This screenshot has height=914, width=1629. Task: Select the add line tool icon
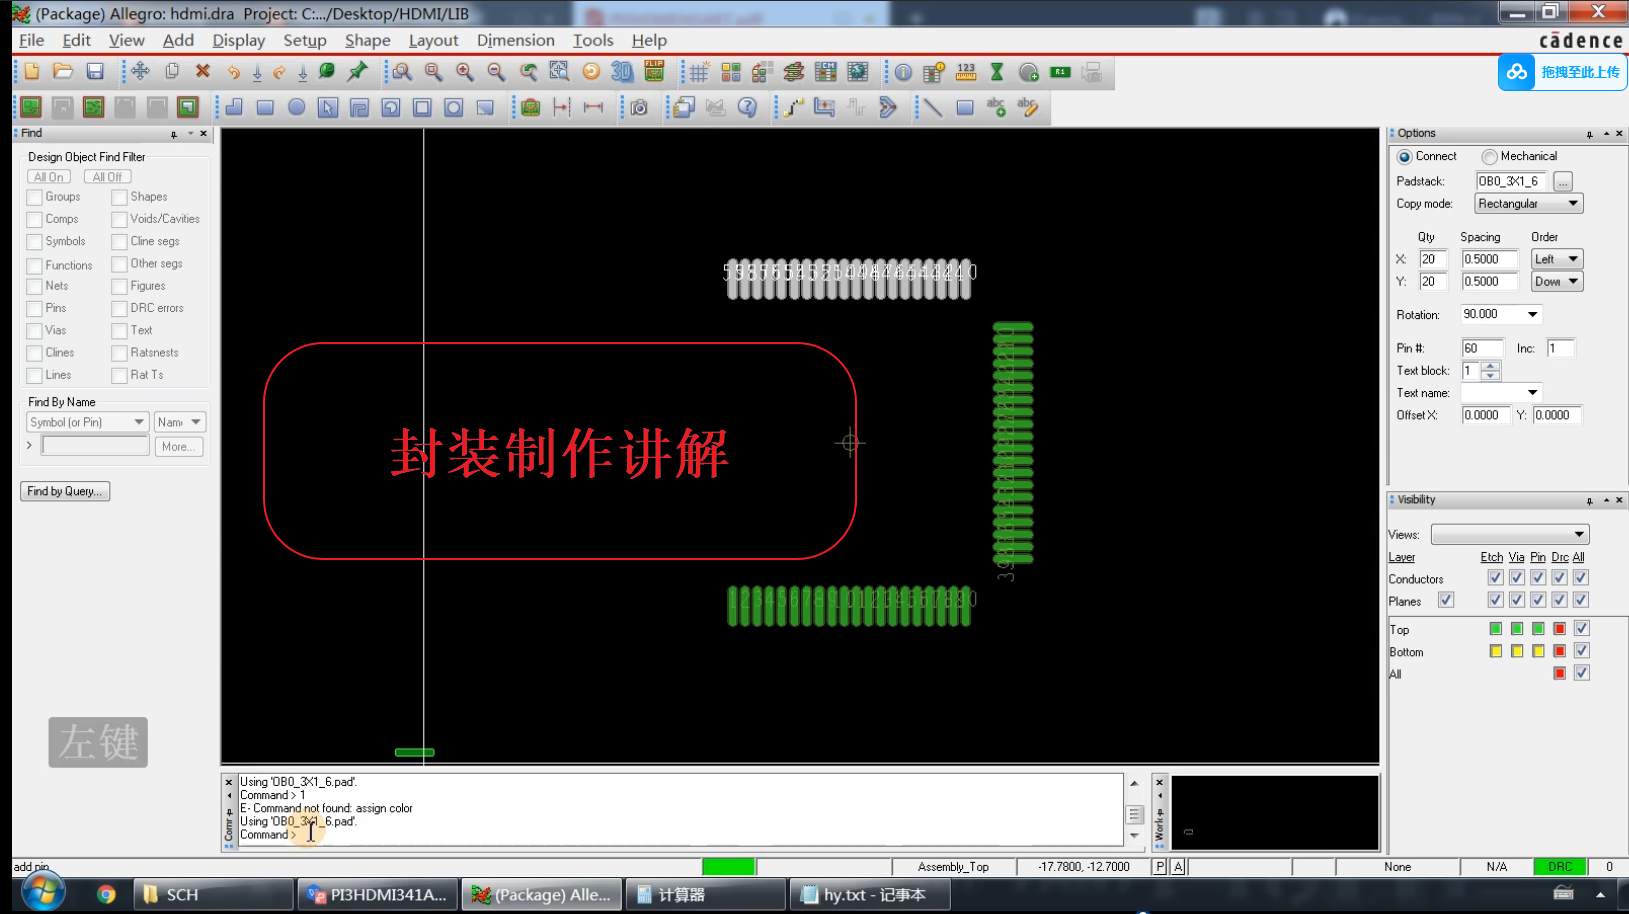(932, 107)
